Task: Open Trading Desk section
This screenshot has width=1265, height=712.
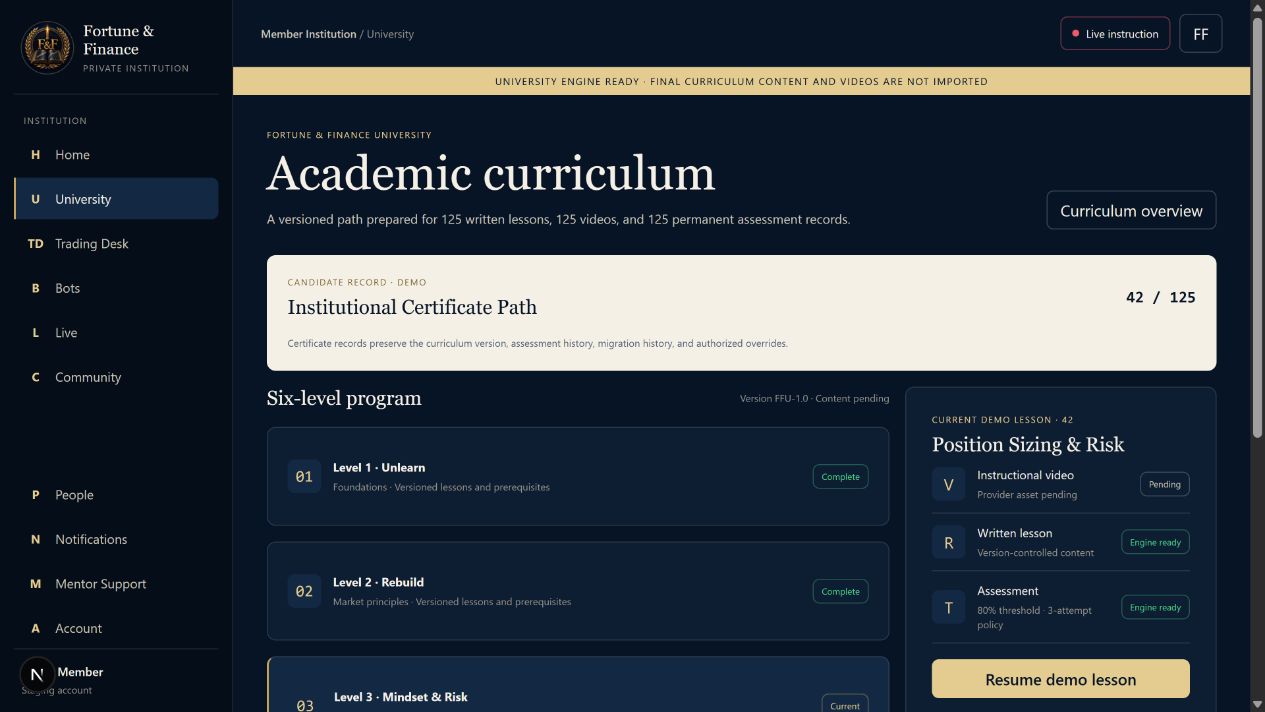Action: pos(116,244)
